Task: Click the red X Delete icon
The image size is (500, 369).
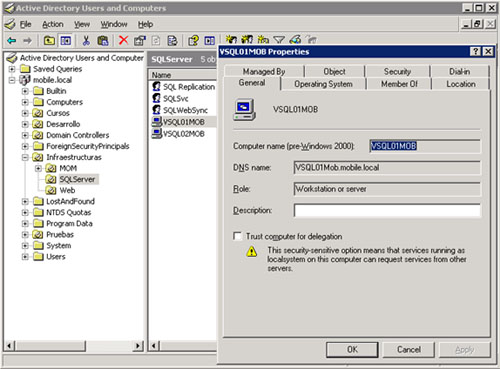Action: point(123,40)
